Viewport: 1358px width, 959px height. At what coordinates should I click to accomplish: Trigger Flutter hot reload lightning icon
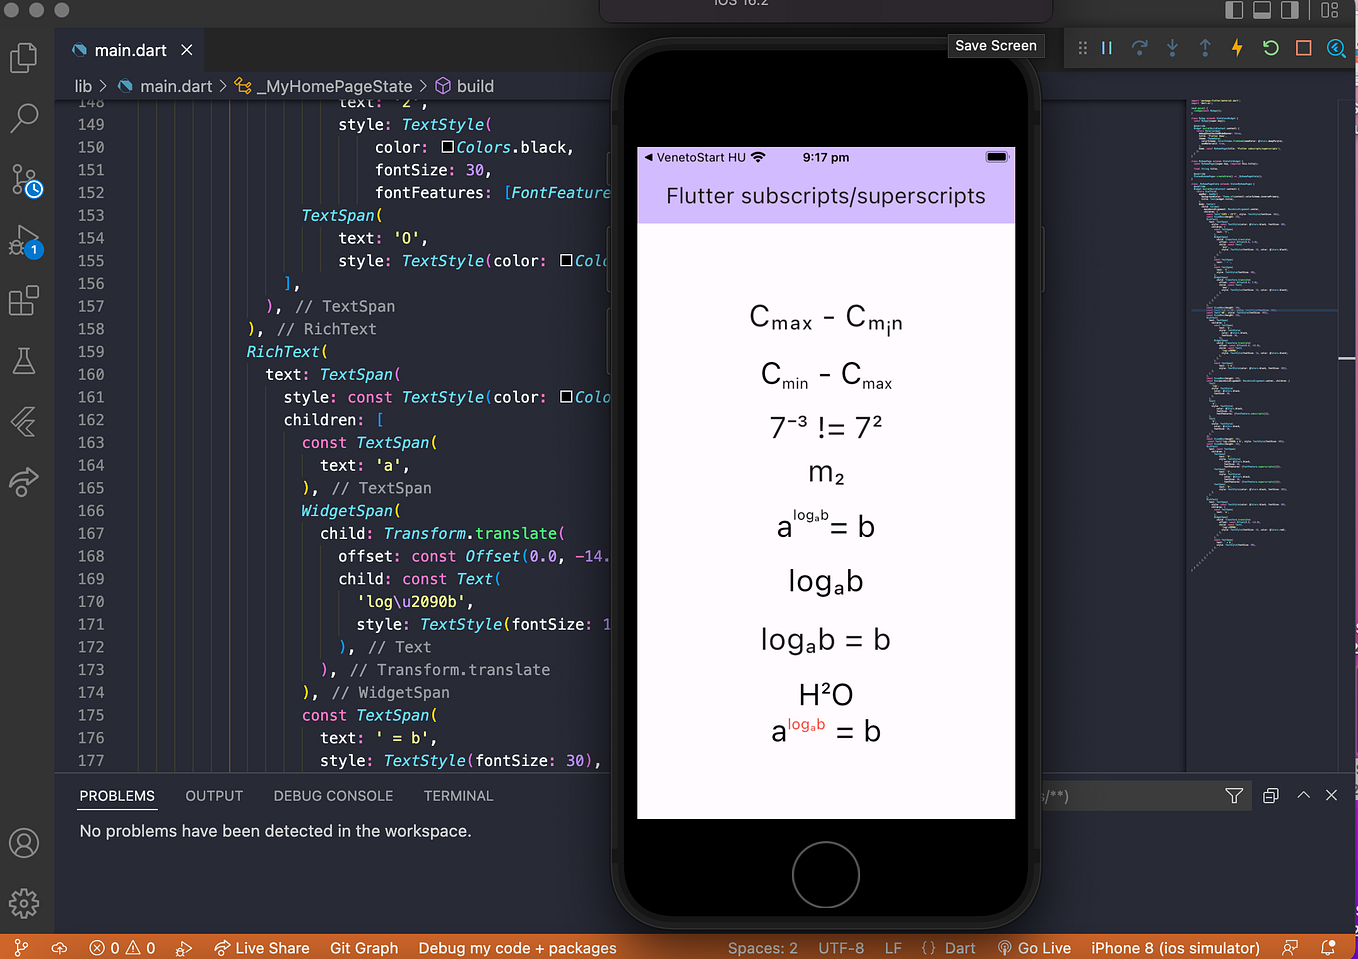pos(1236,46)
